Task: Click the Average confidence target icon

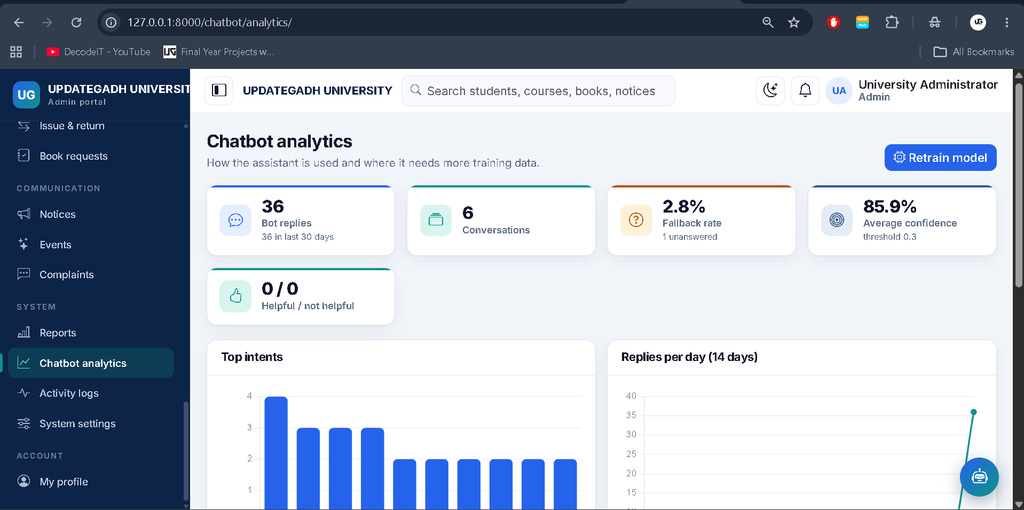Action: coord(837,220)
